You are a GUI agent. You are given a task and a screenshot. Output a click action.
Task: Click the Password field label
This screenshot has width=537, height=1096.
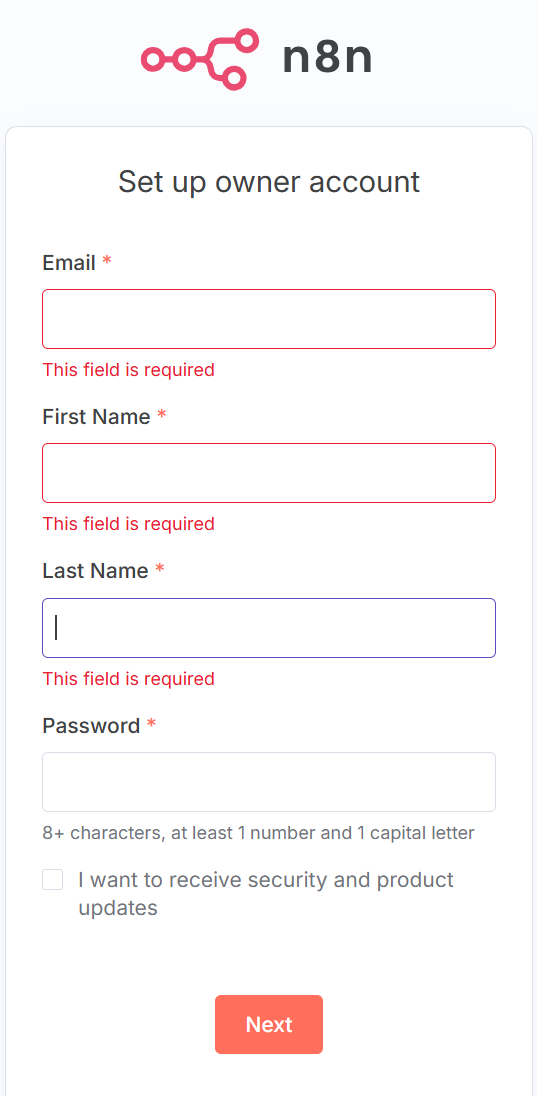tap(92, 726)
